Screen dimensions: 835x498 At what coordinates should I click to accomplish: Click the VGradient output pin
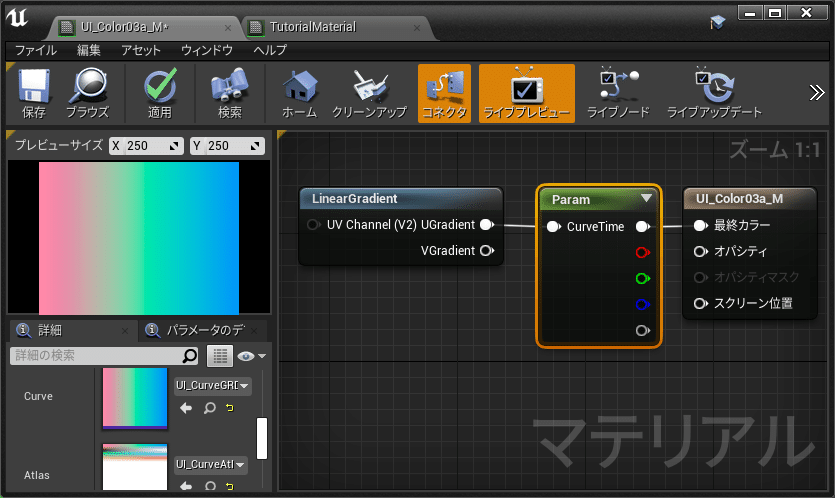(487, 250)
